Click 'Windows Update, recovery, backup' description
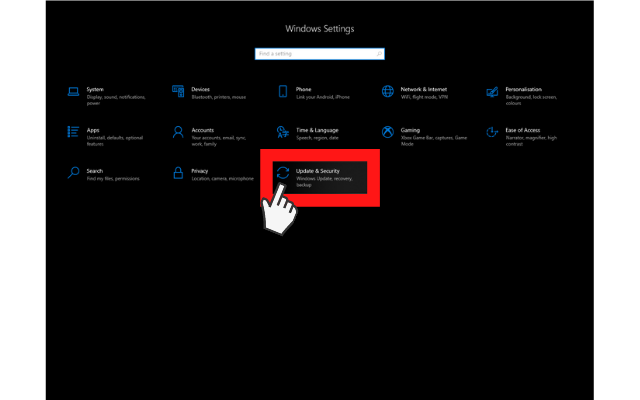Image resolution: width=640 pixels, height=400 pixels. click(x=324, y=182)
